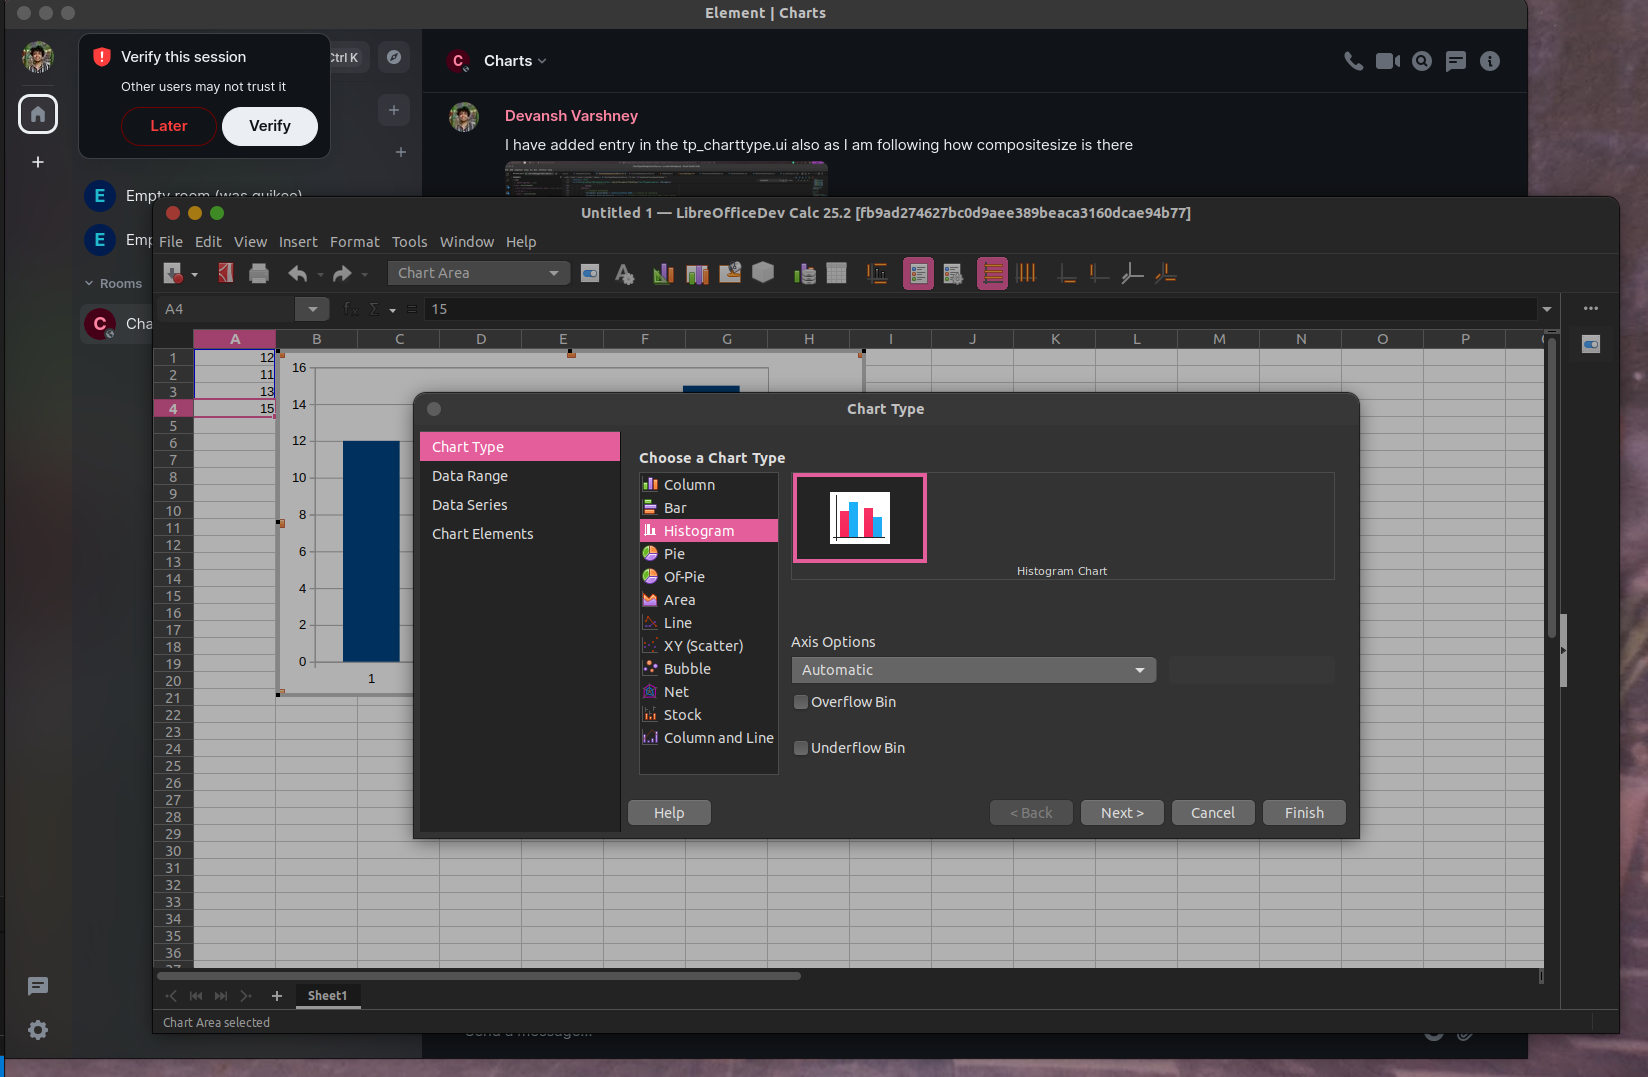
Task: Click the Titles toolbar icon
Action: [877, 273]
